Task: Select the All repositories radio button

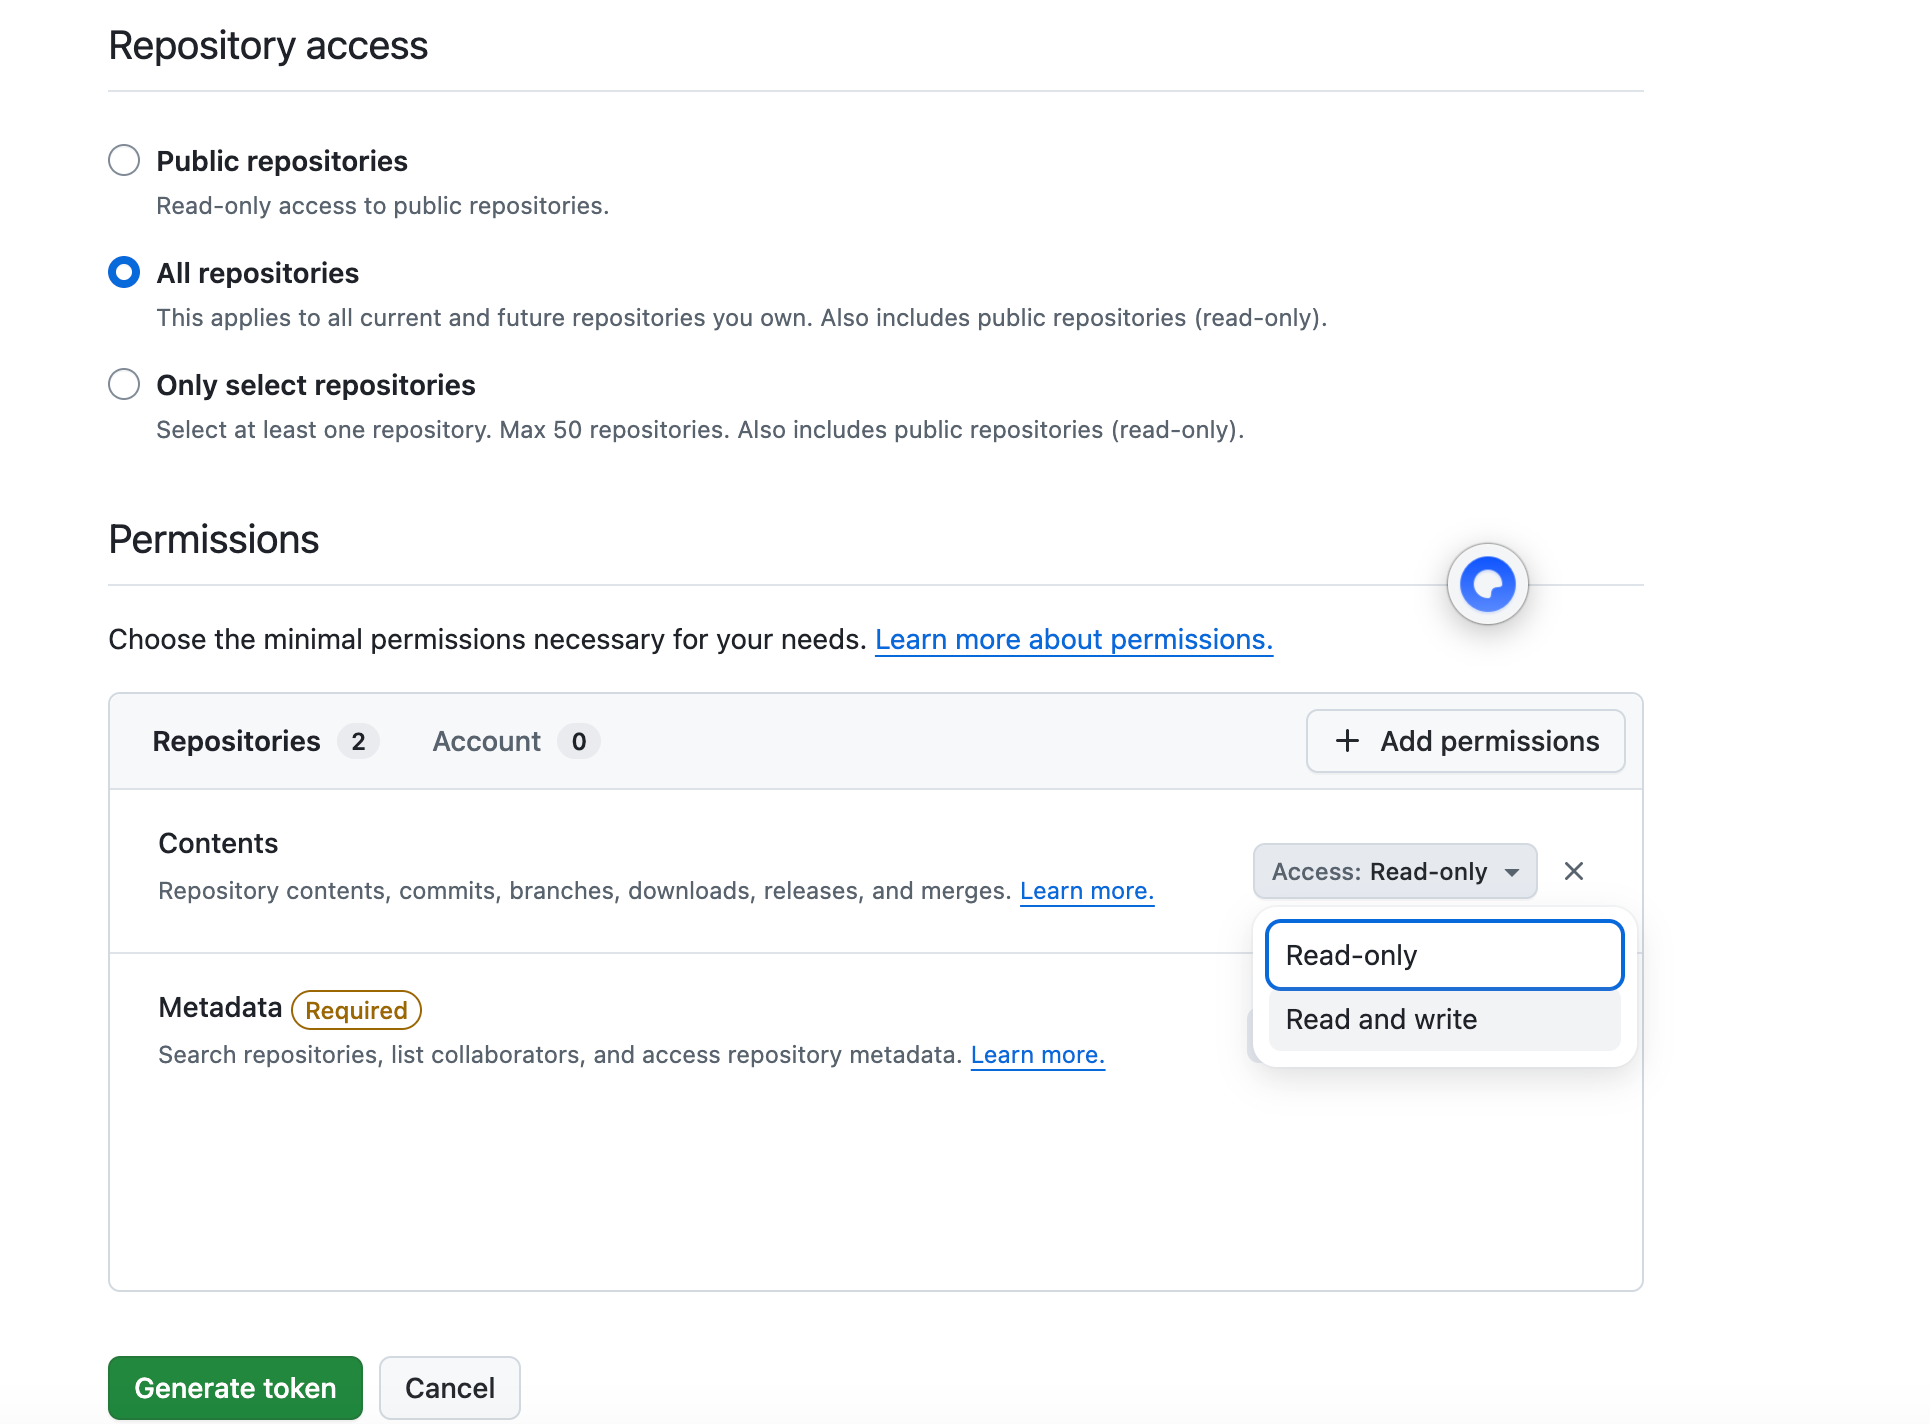Action: (x=124, y=272)
